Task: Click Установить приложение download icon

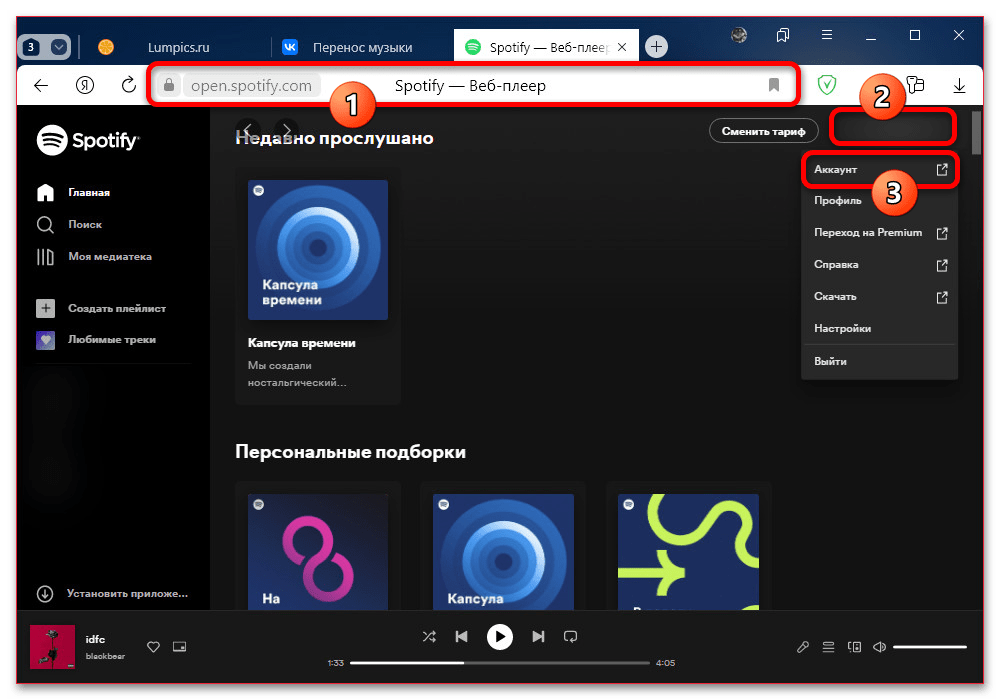Action: (45, 594)
